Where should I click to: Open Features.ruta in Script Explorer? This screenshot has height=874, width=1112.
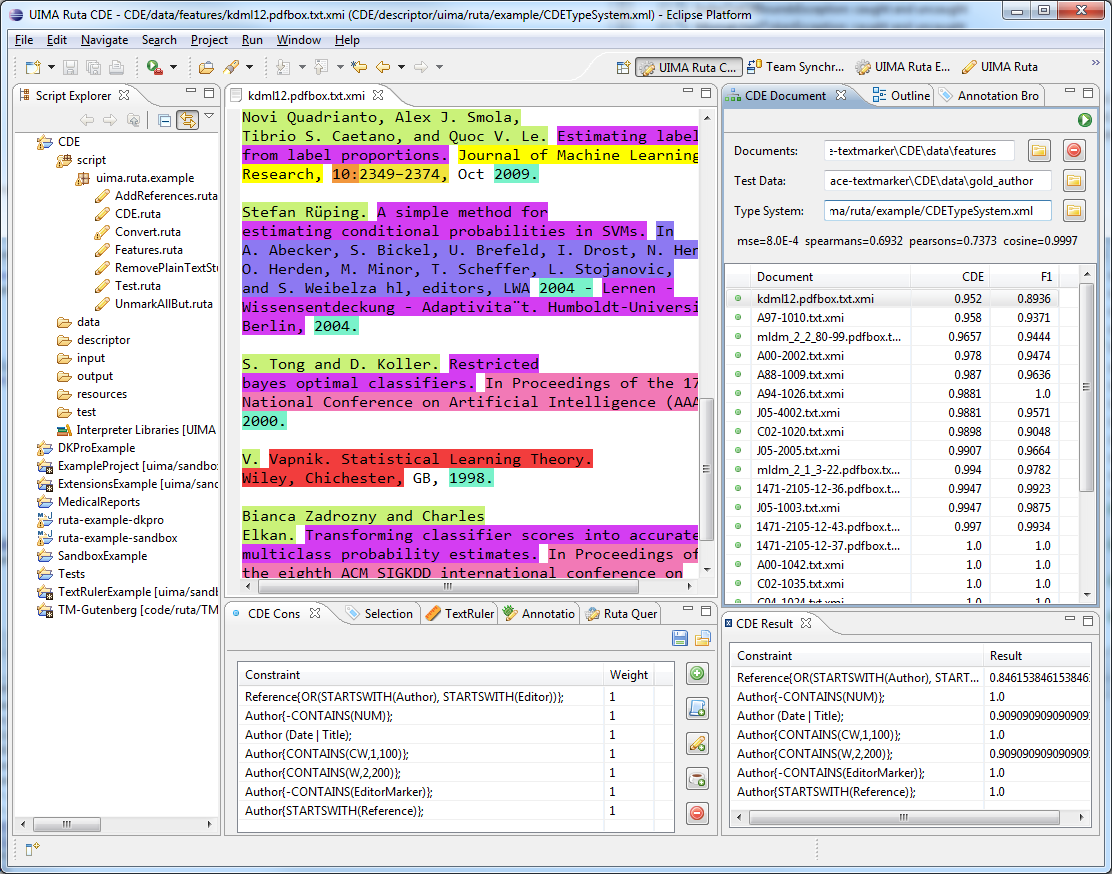pos(148,250)
